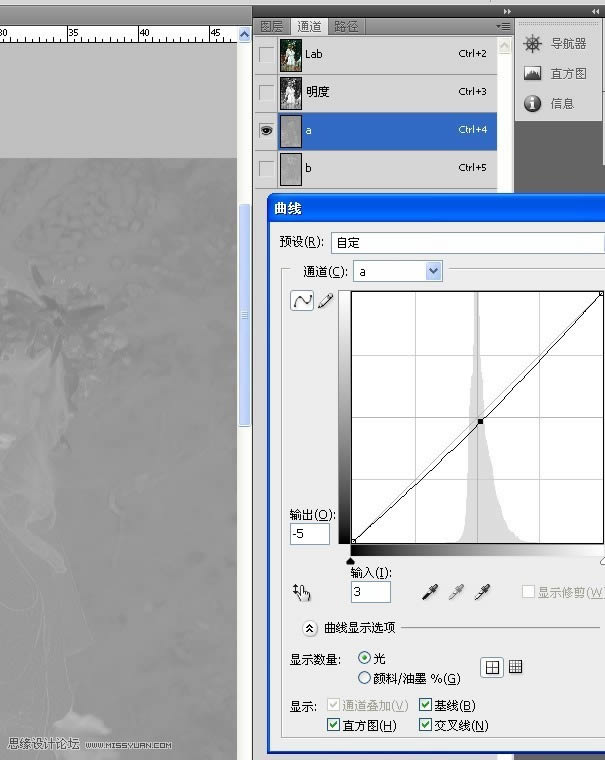Pick the white point eyedropper
Viewport: 605px width, 760px height.
pyautogui.click(x=483, y=592)
